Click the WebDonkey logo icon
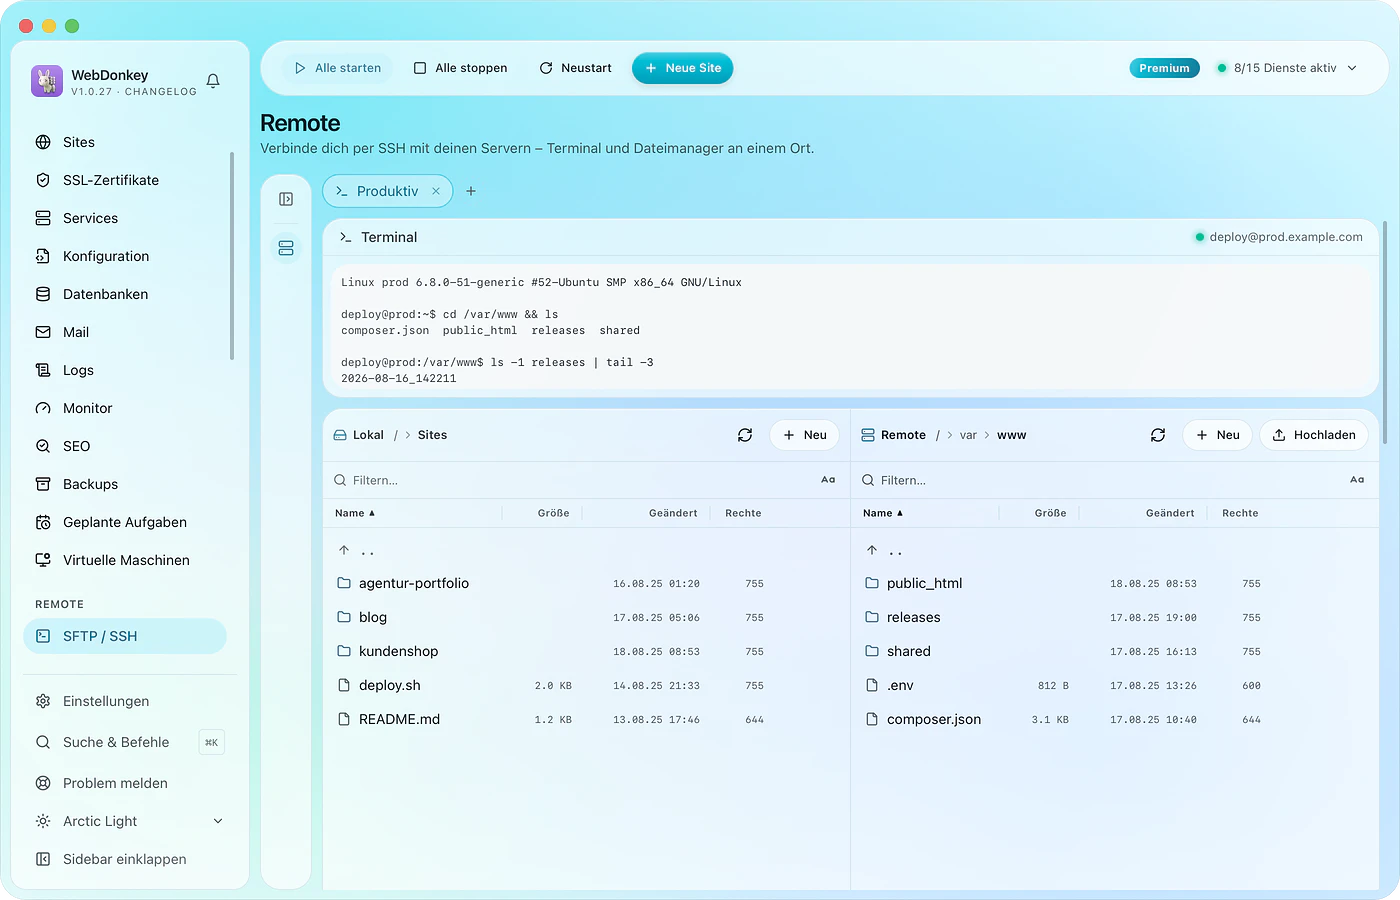This screenshot has width=1400, height=900. (47, 81)
